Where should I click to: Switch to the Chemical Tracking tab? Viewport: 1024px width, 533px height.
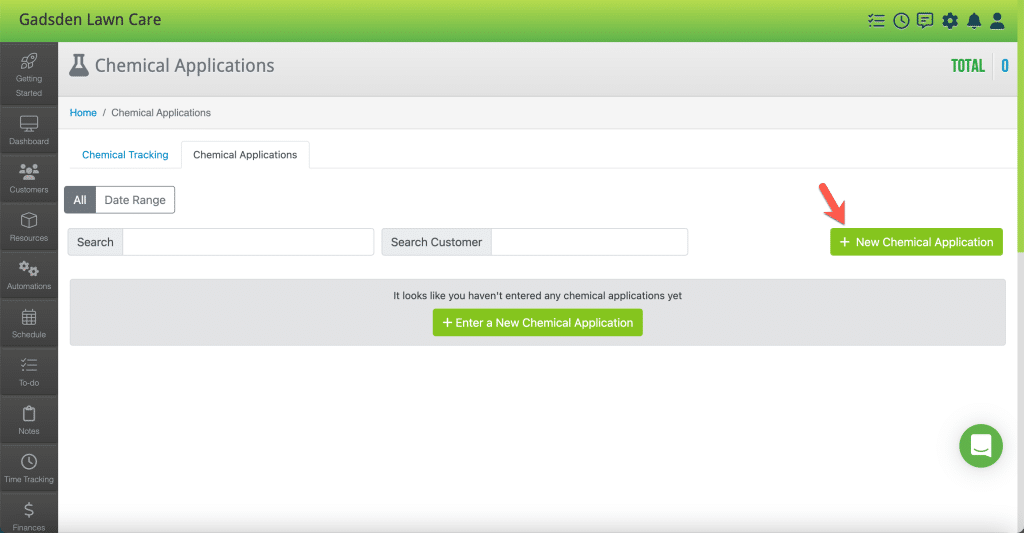click(125, 155)
